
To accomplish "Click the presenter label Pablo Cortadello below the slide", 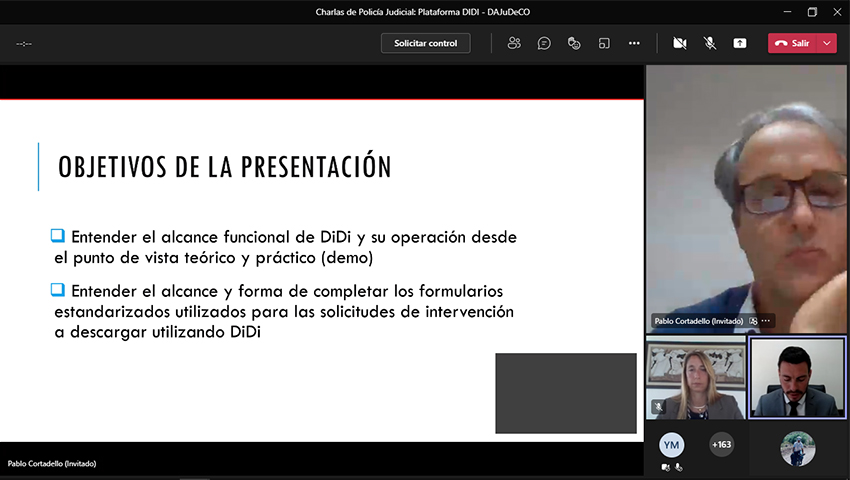I will coord(52,464).
